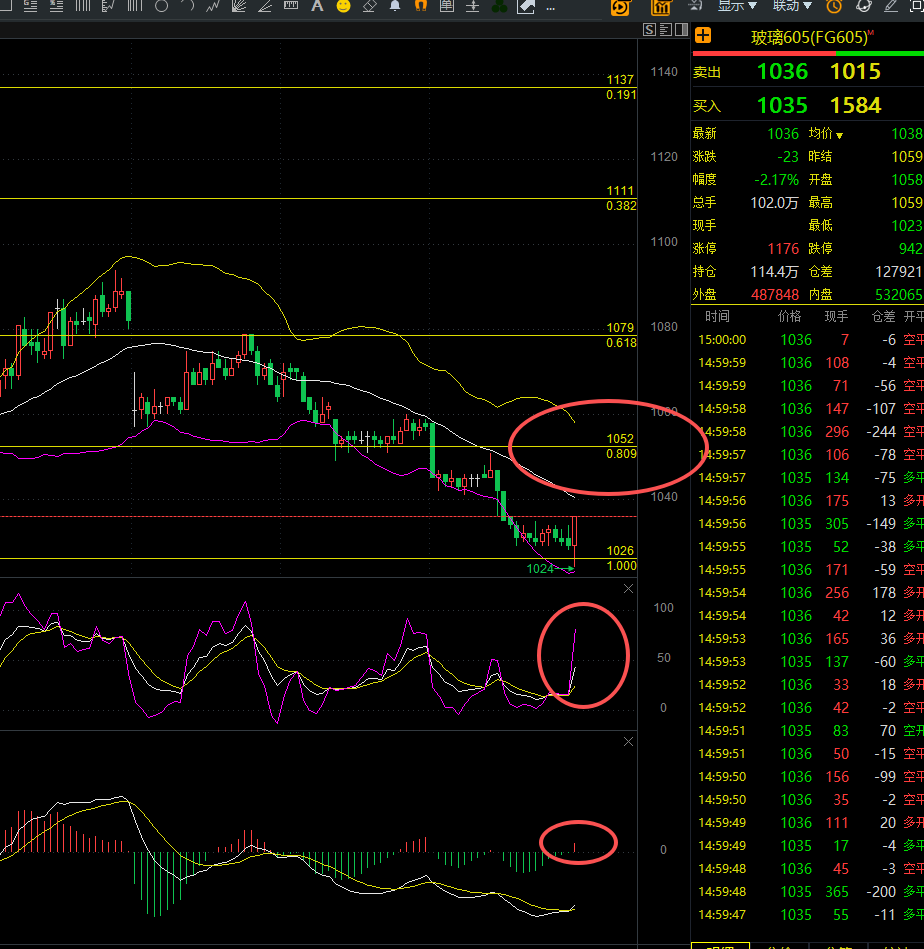Click the orange chart board icon
Screen dimensions: 924x949
click(661, 7)
